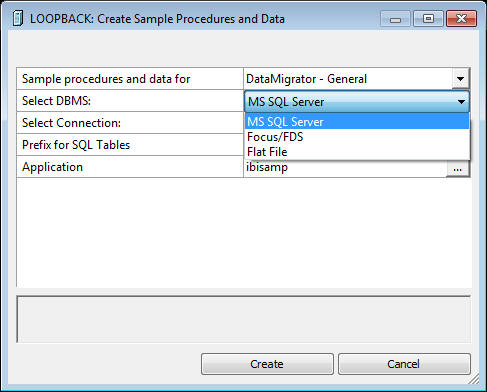
Task: Click the empty message box above Create
Action: coord(244,319)
